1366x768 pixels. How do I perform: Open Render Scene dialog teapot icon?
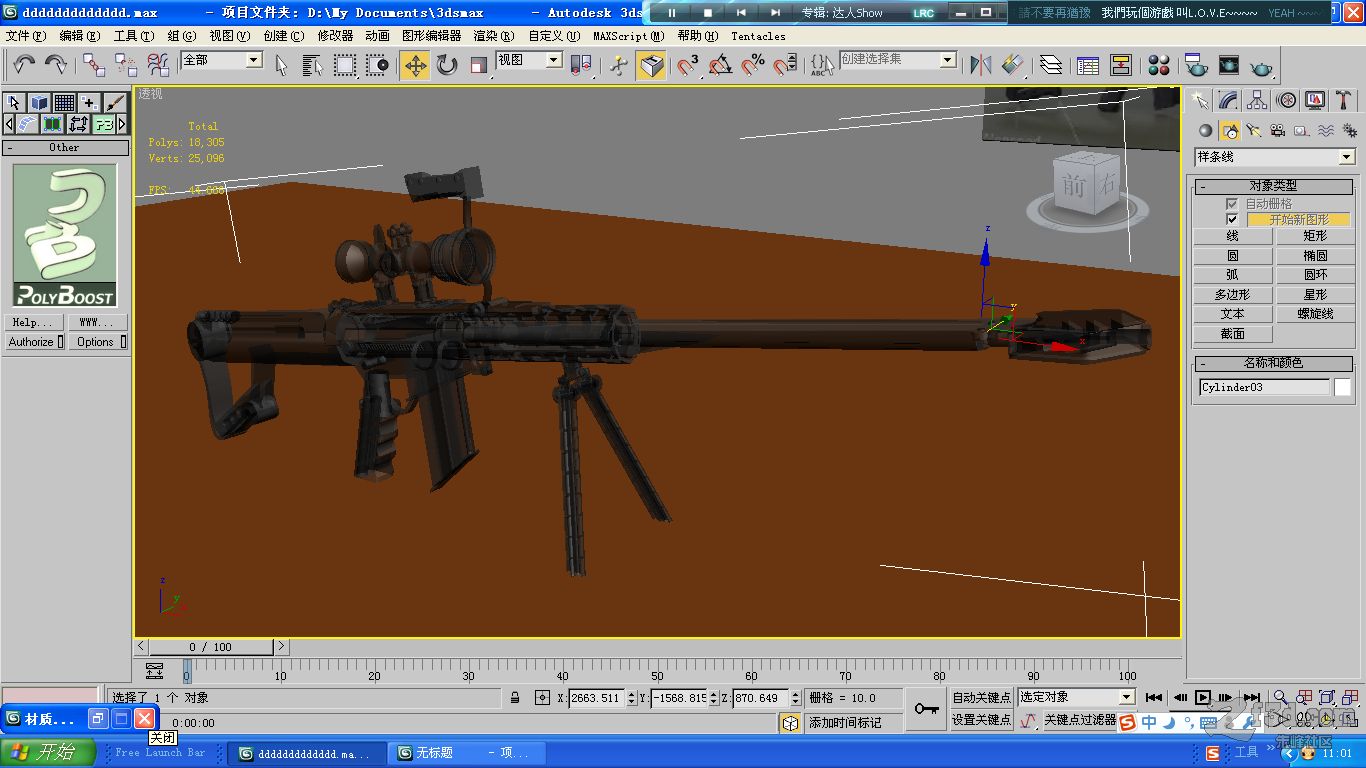[x=1196, y=65]
